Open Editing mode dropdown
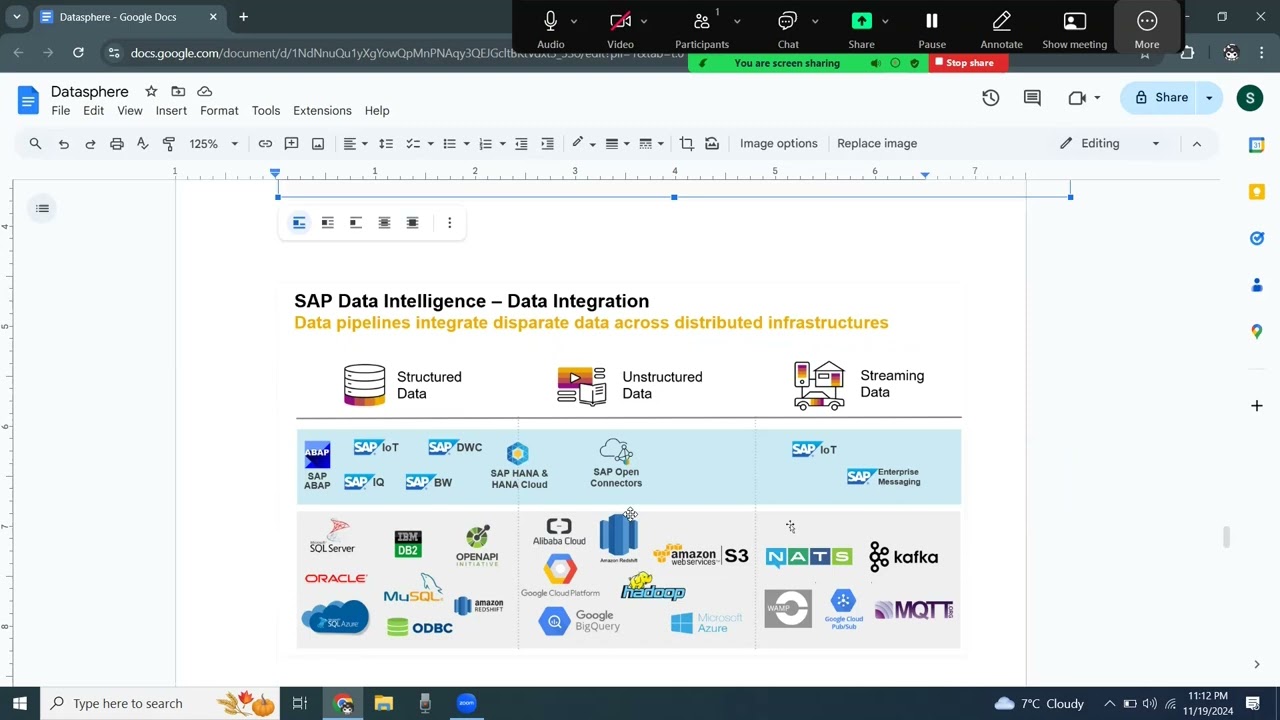 click(1110, 144)
